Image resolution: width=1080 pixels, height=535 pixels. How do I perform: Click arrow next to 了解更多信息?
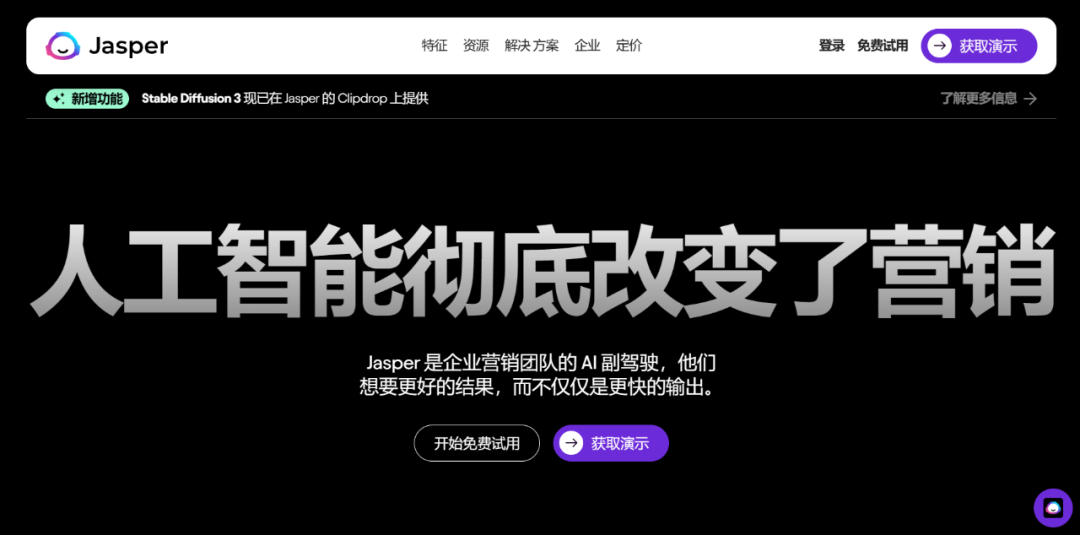click(1030, 98)
